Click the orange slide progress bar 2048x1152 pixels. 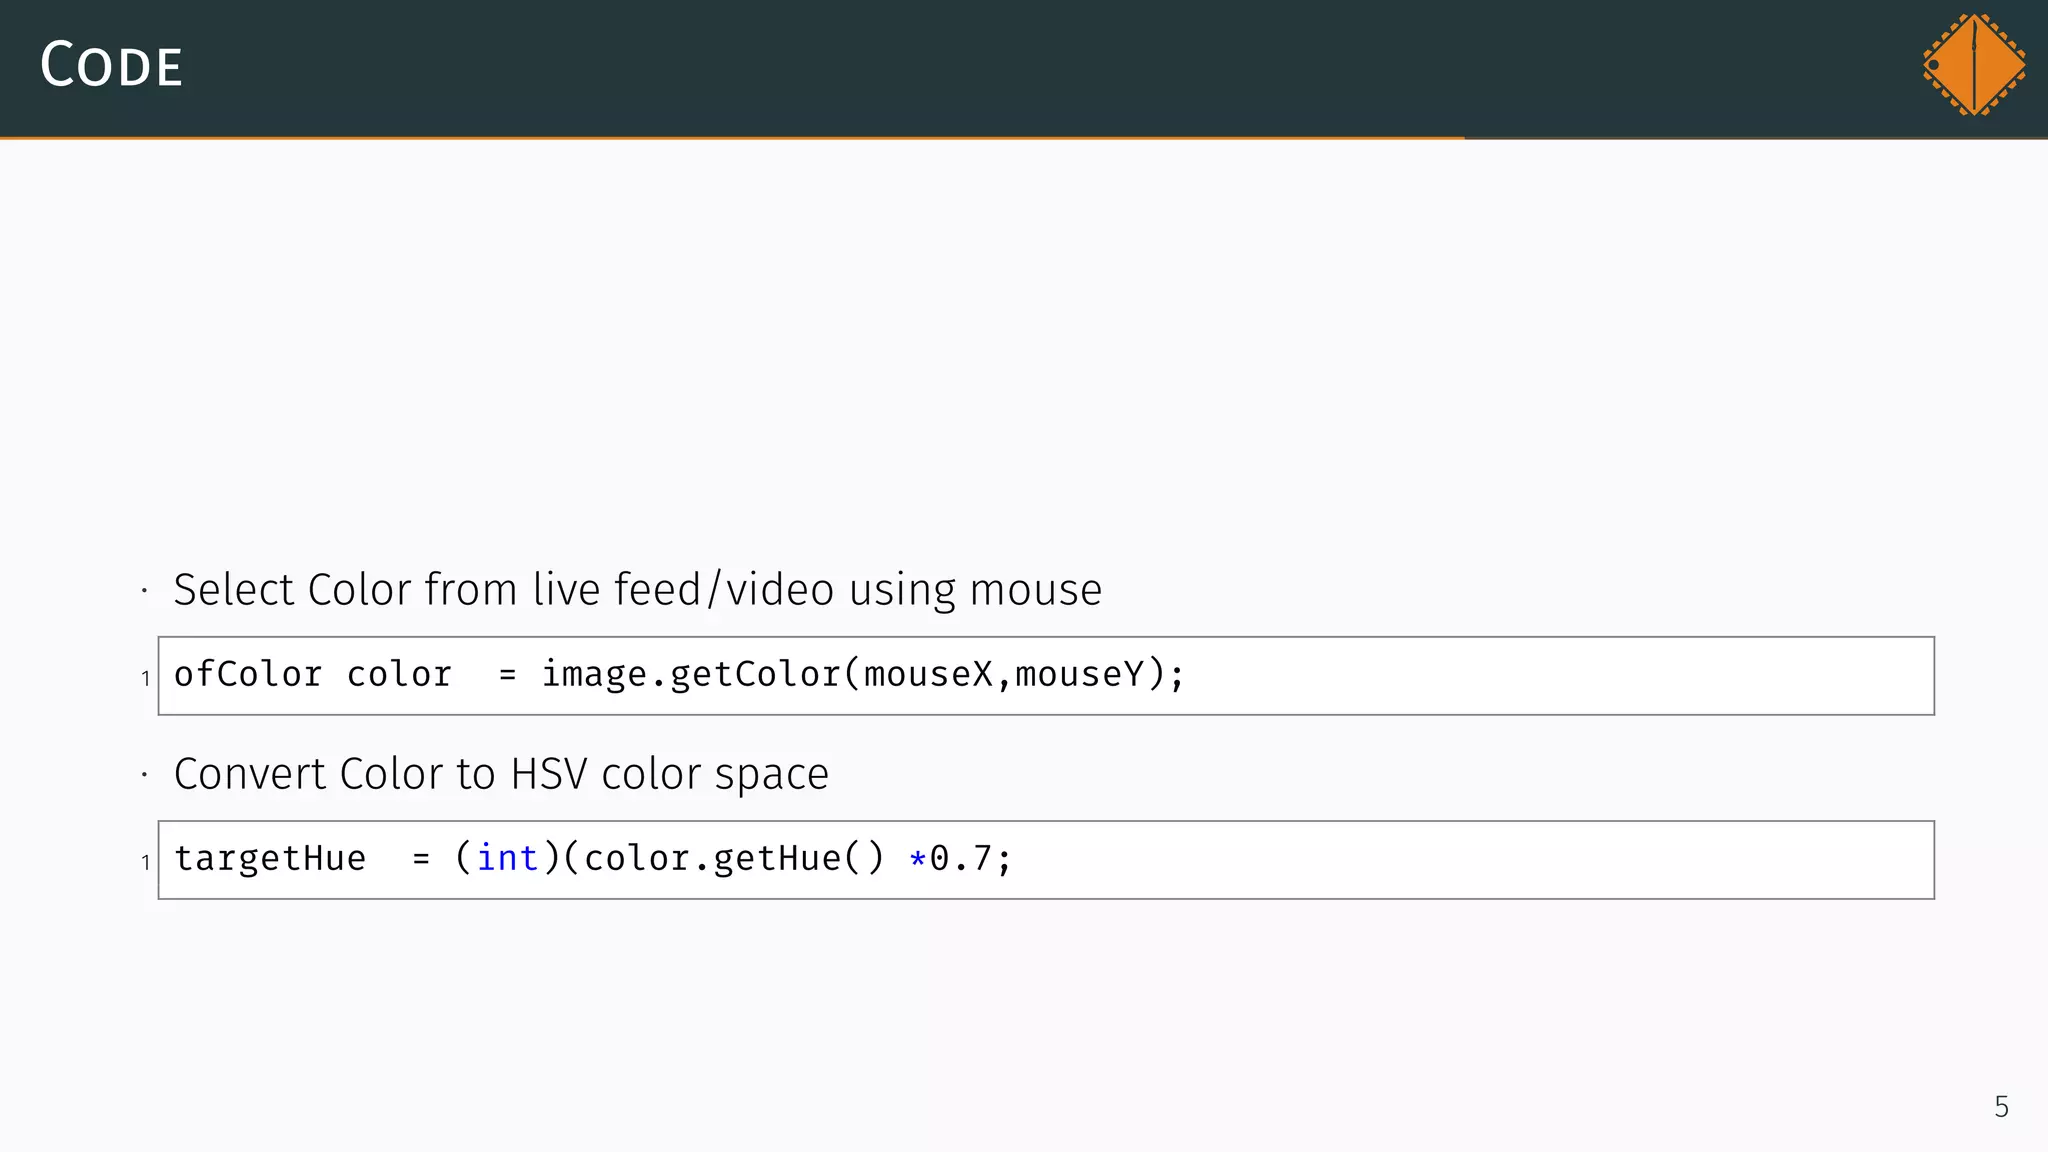pyautogui.click(x=732, y=137)
